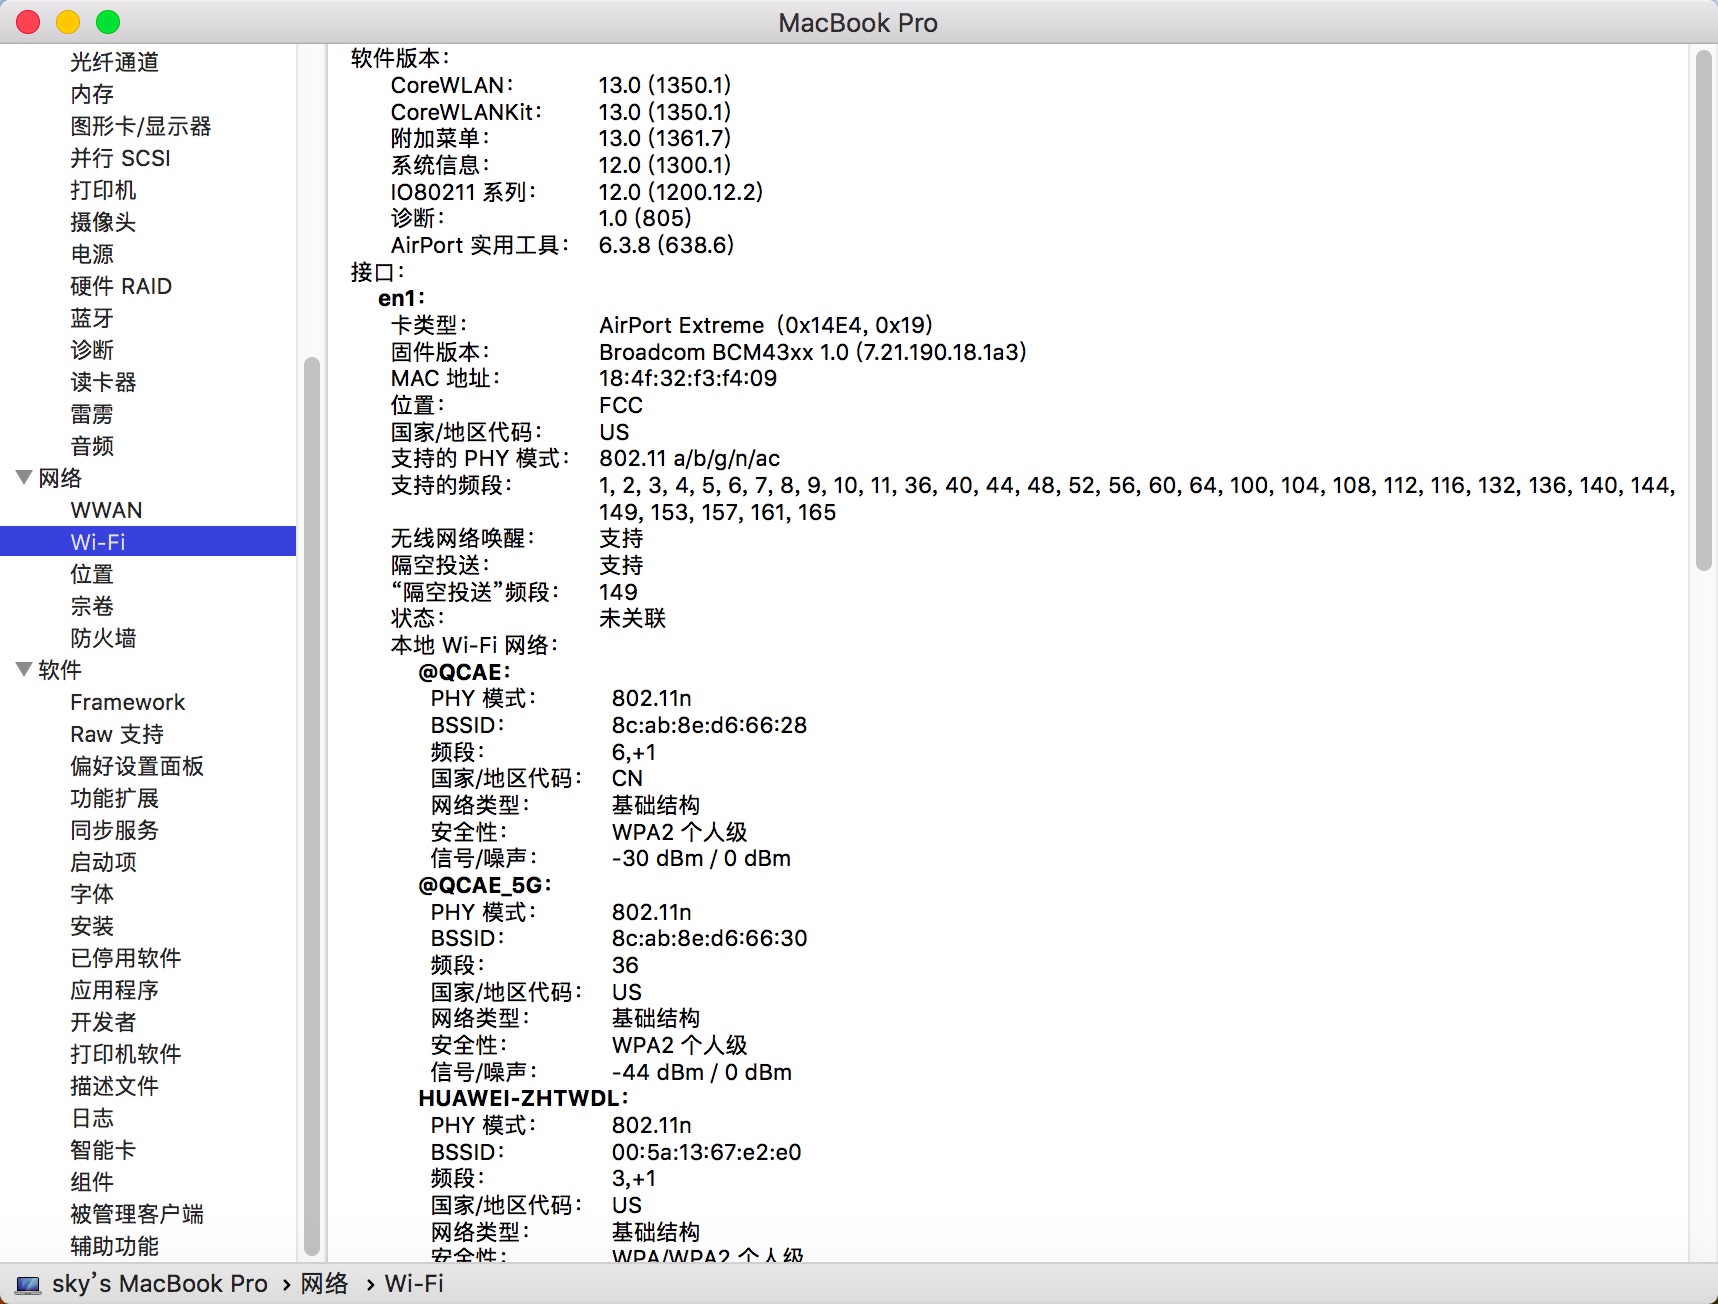1718x1304 pixels.
Task: Collapse the 网络 section triangle
Action: pyautogui.click(x=24, y=477)
